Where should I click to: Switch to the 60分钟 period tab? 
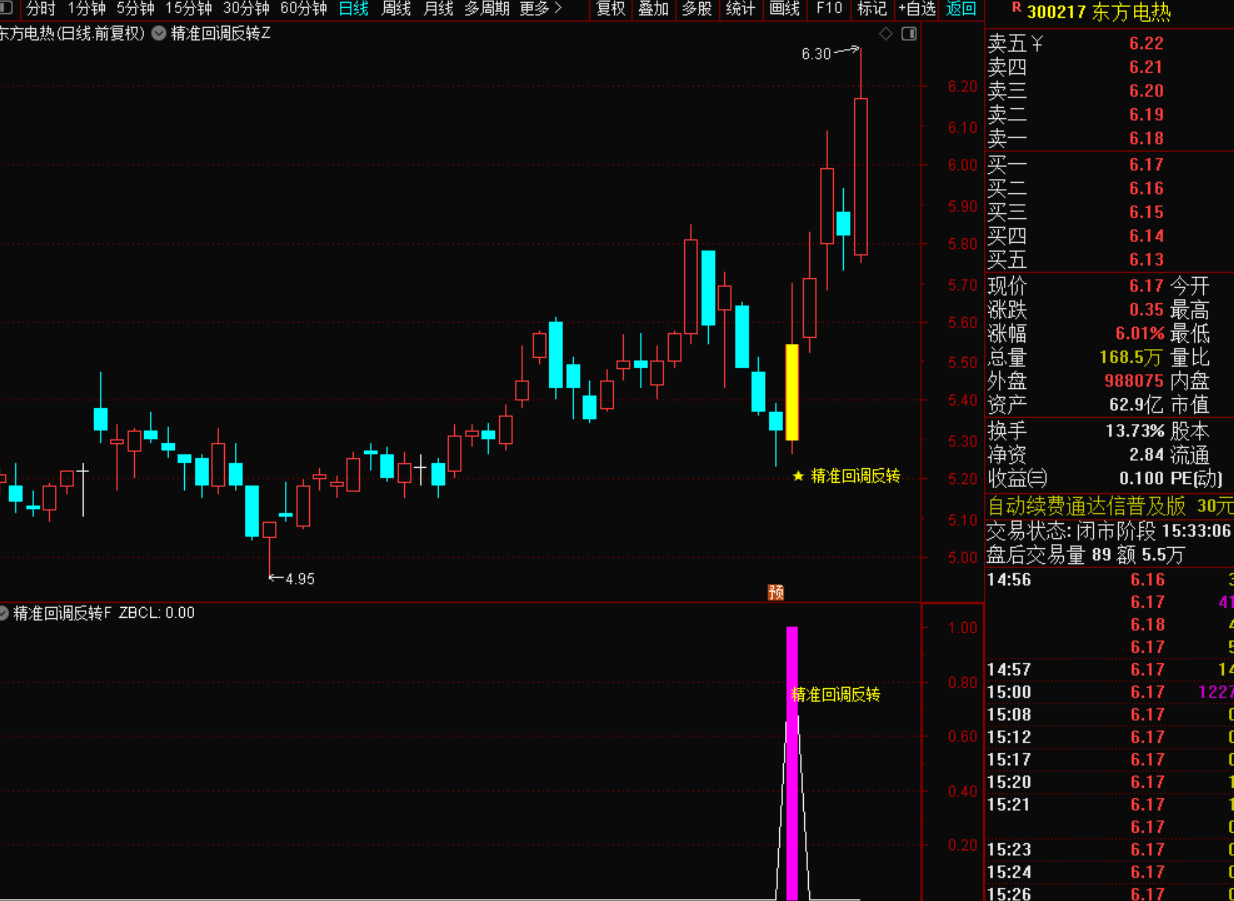[303, 9]
